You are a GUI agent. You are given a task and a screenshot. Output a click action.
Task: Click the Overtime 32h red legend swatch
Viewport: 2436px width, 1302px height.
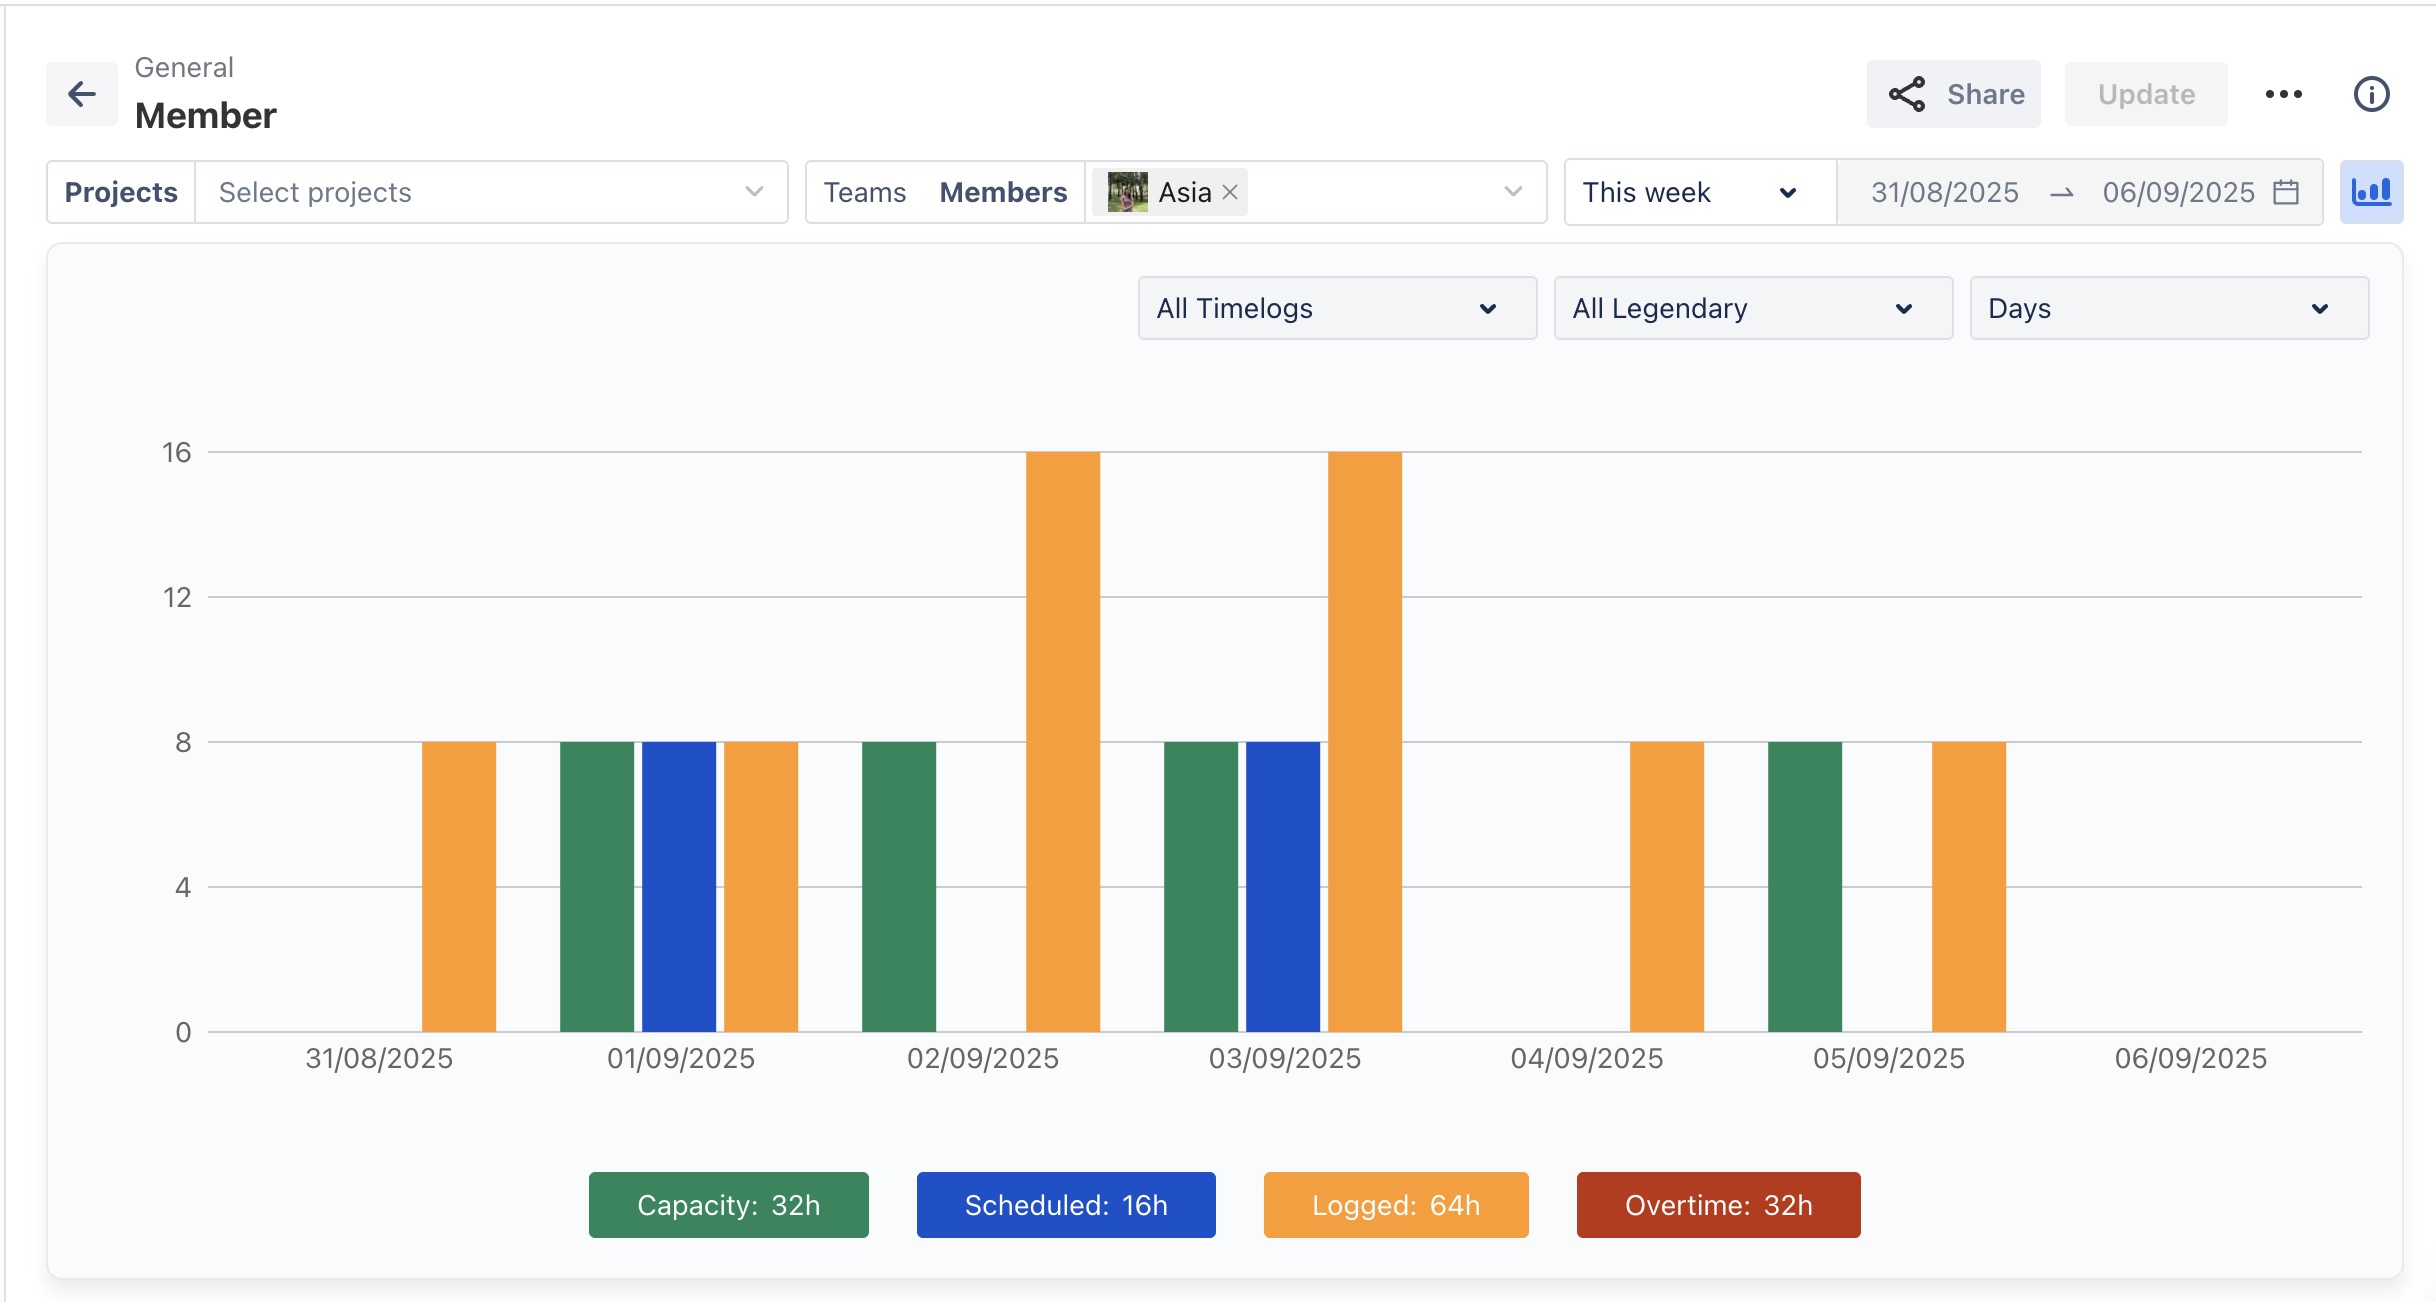(1717, 1205)
